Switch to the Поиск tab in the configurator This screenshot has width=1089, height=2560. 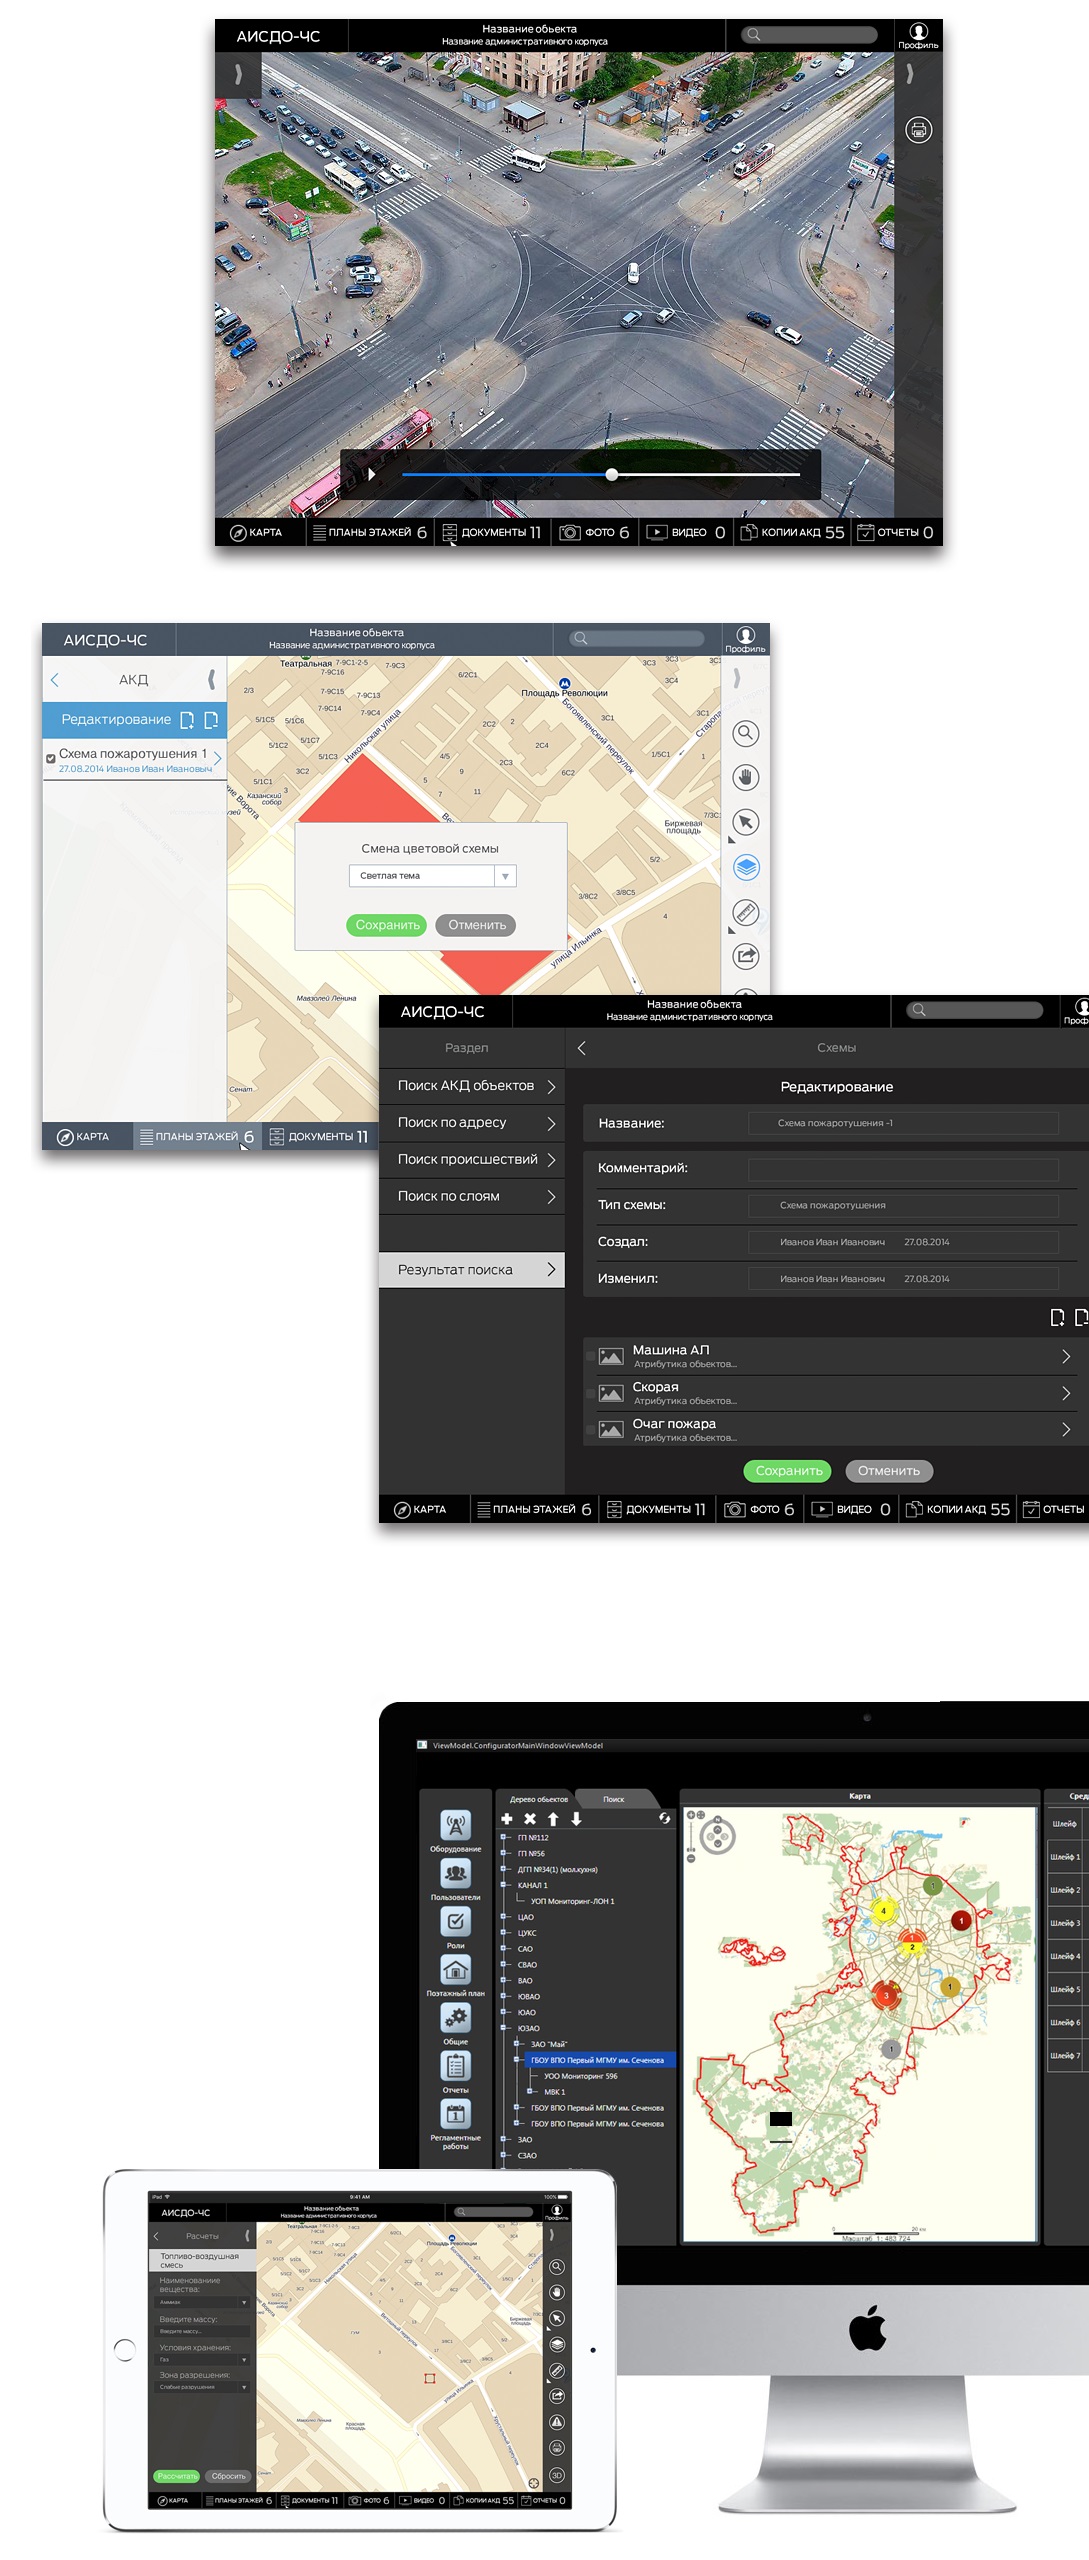[x=613, y=1799]
